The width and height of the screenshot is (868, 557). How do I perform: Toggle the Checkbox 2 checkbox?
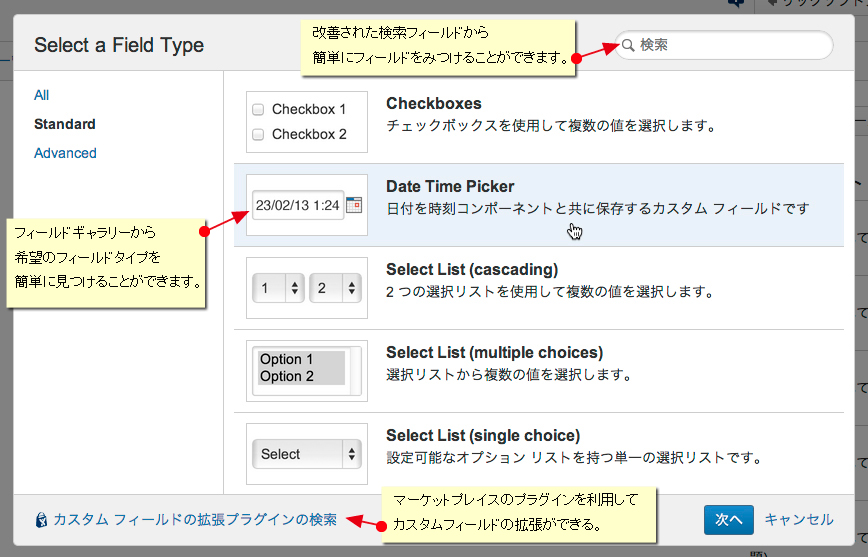[258, 134]
